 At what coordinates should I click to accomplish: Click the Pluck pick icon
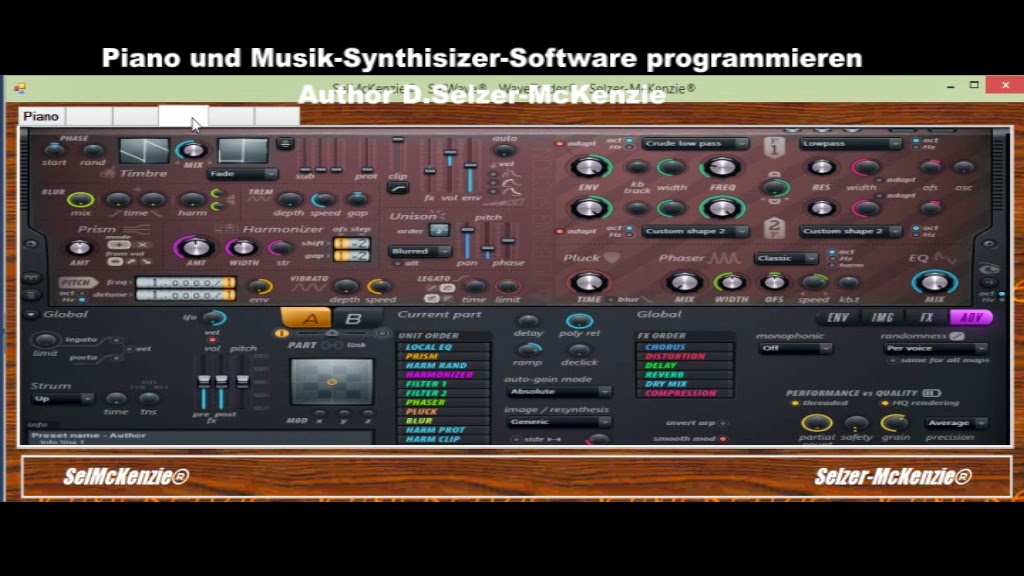pyautogui.click(x=611, y=258)
